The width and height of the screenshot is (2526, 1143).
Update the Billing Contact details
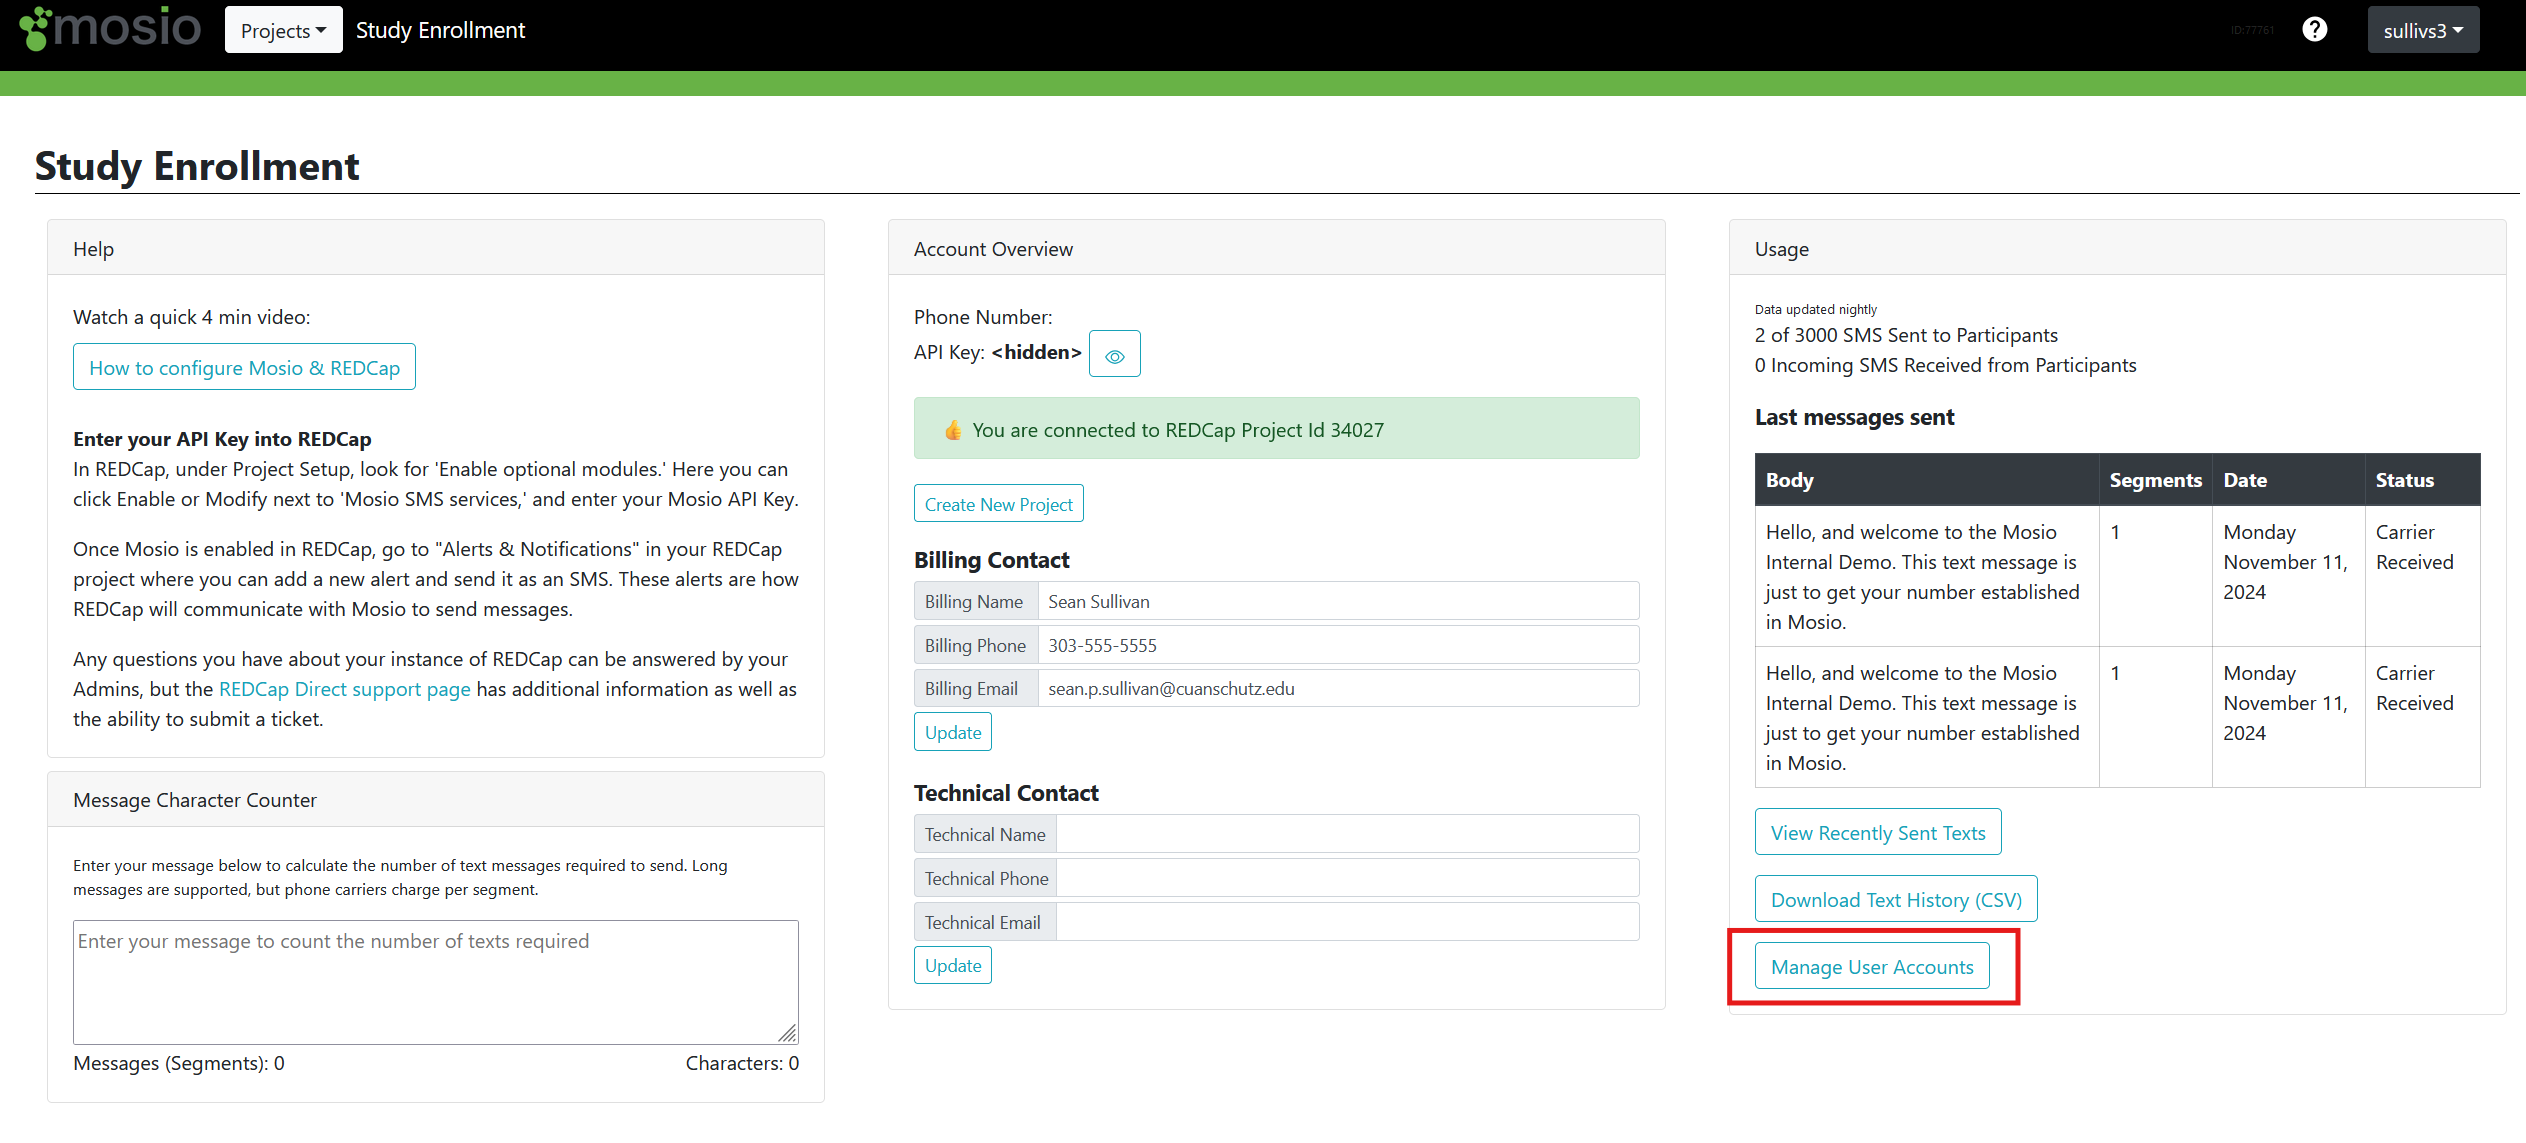(x=952, y=732)
